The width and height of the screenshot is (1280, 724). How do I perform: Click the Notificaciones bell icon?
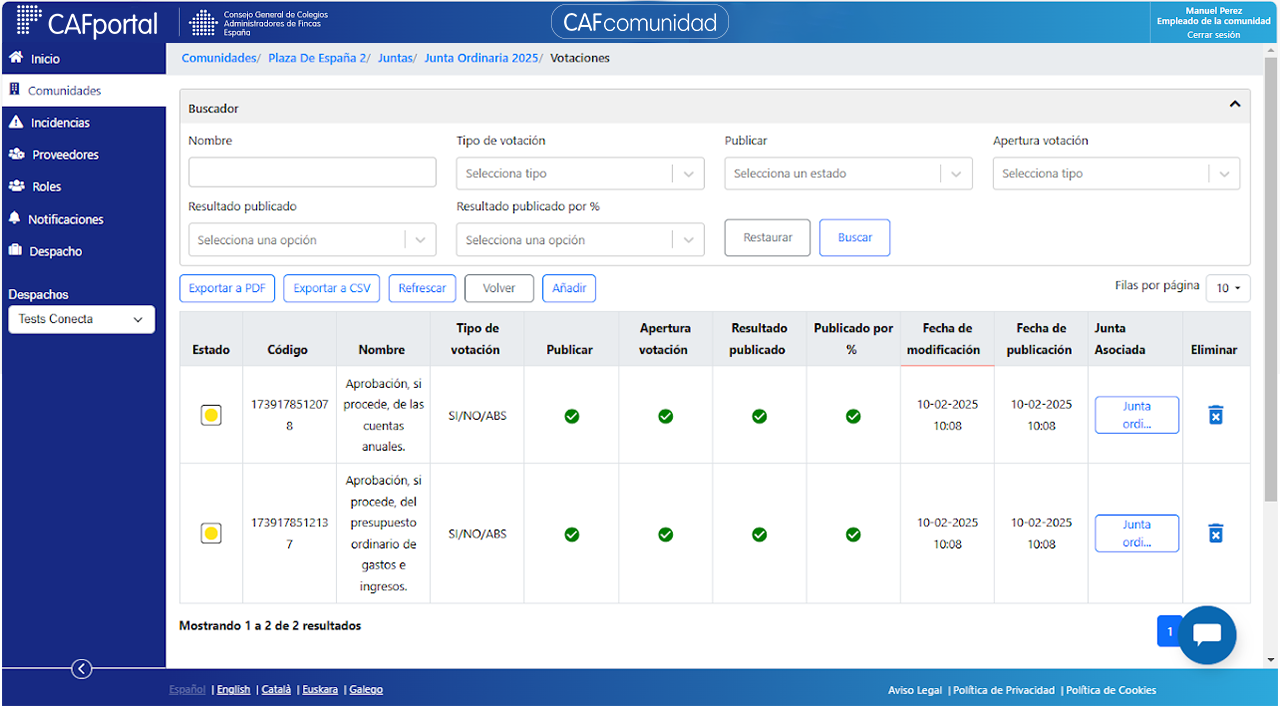tap(15, 218)
